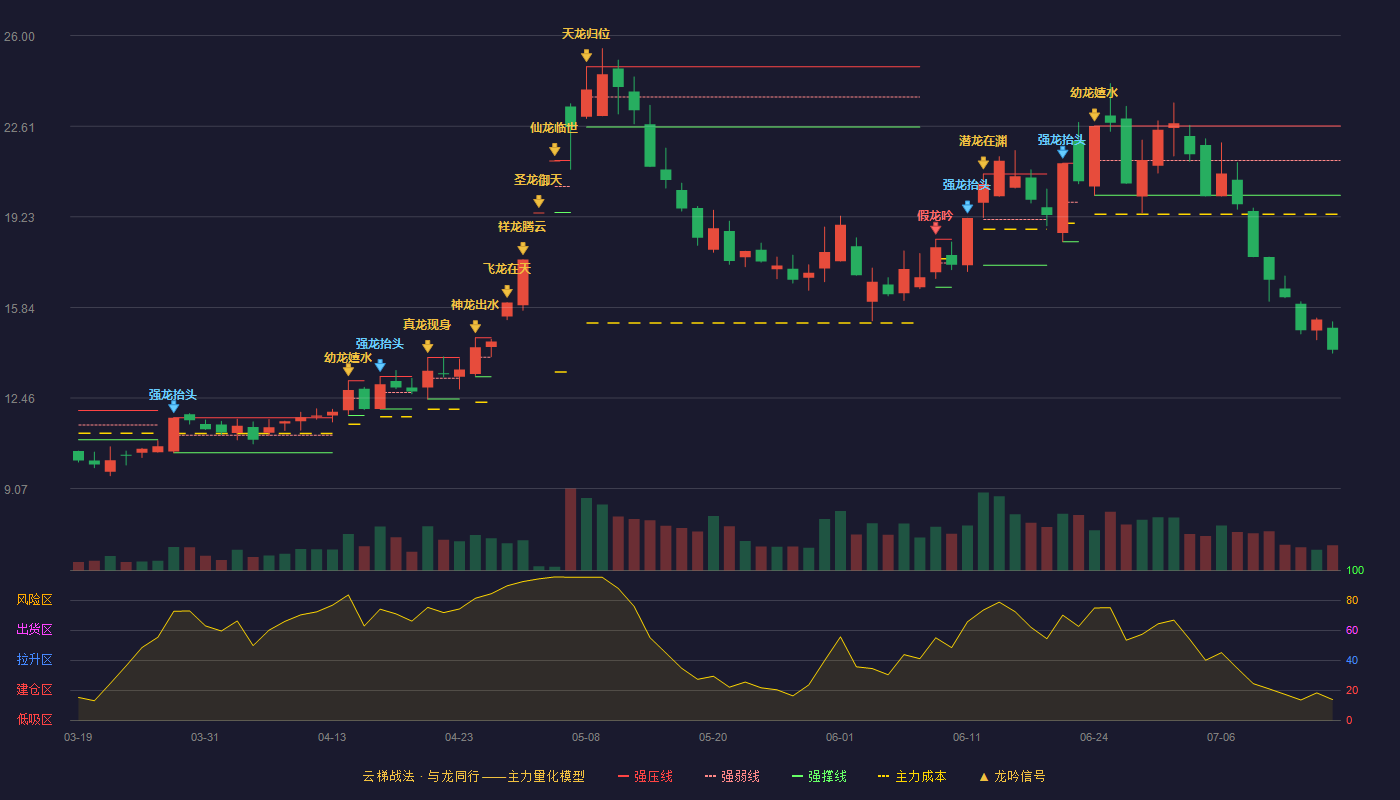1400x800 pixels.
Task: Click the 真龙现身 signal arrow marker
Action: coord(427,347)
